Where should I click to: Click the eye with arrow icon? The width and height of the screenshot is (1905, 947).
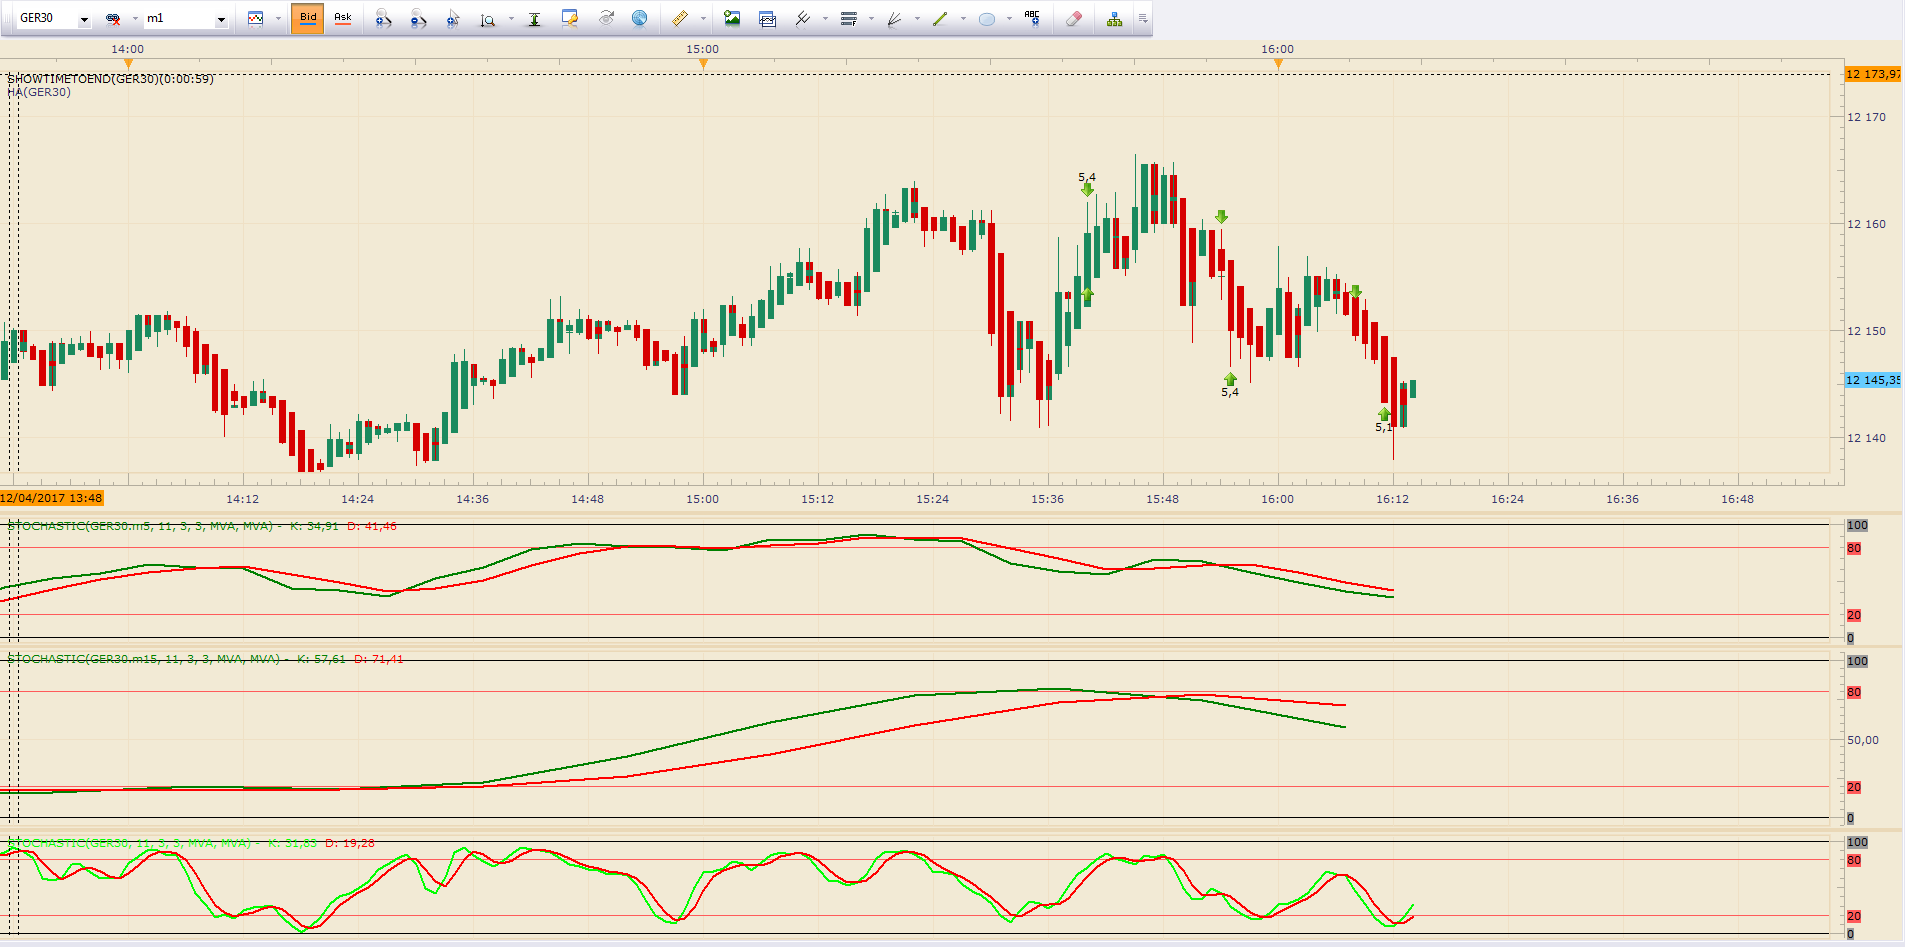pos(605,19)
